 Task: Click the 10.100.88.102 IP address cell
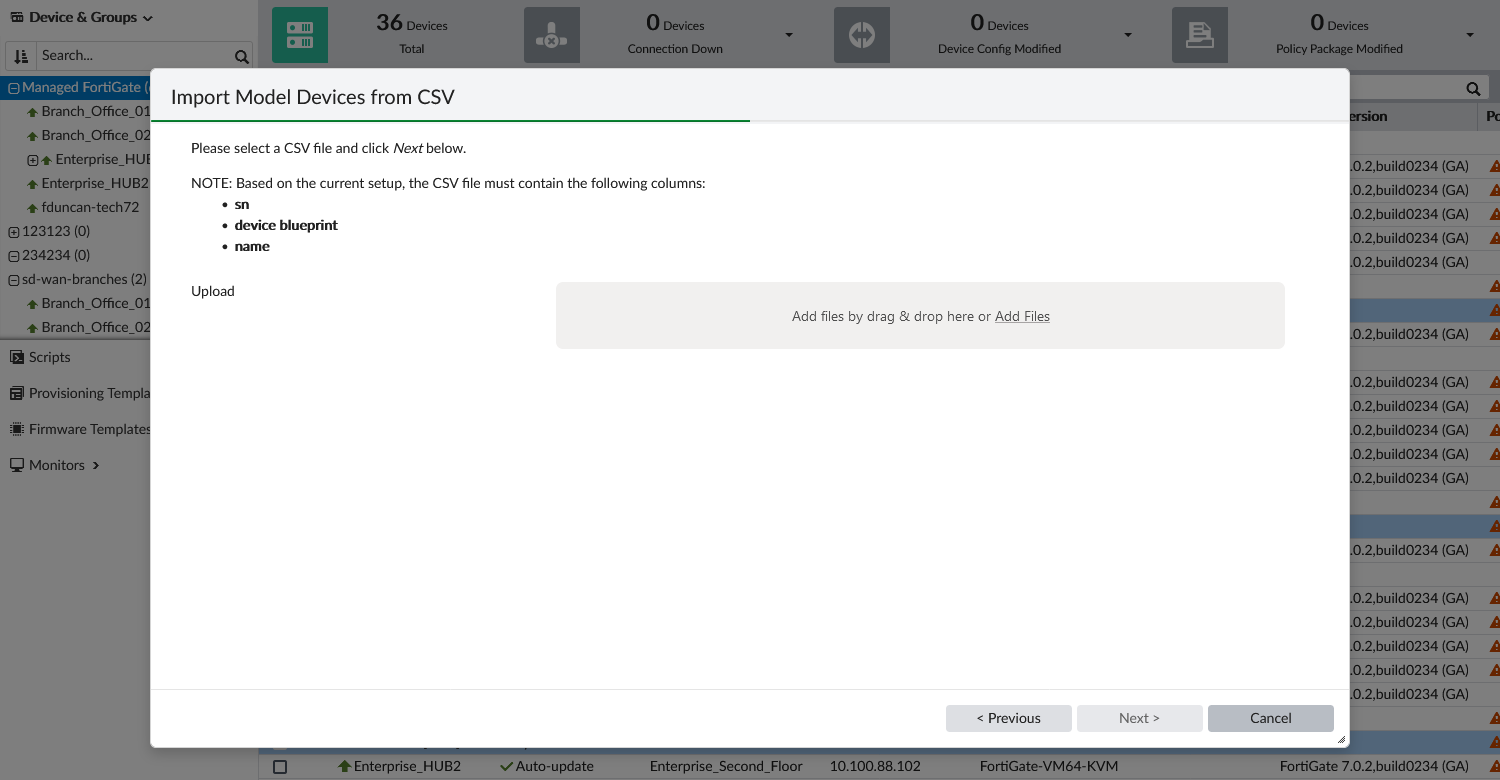pyautogui.click(x=875, y=766)
